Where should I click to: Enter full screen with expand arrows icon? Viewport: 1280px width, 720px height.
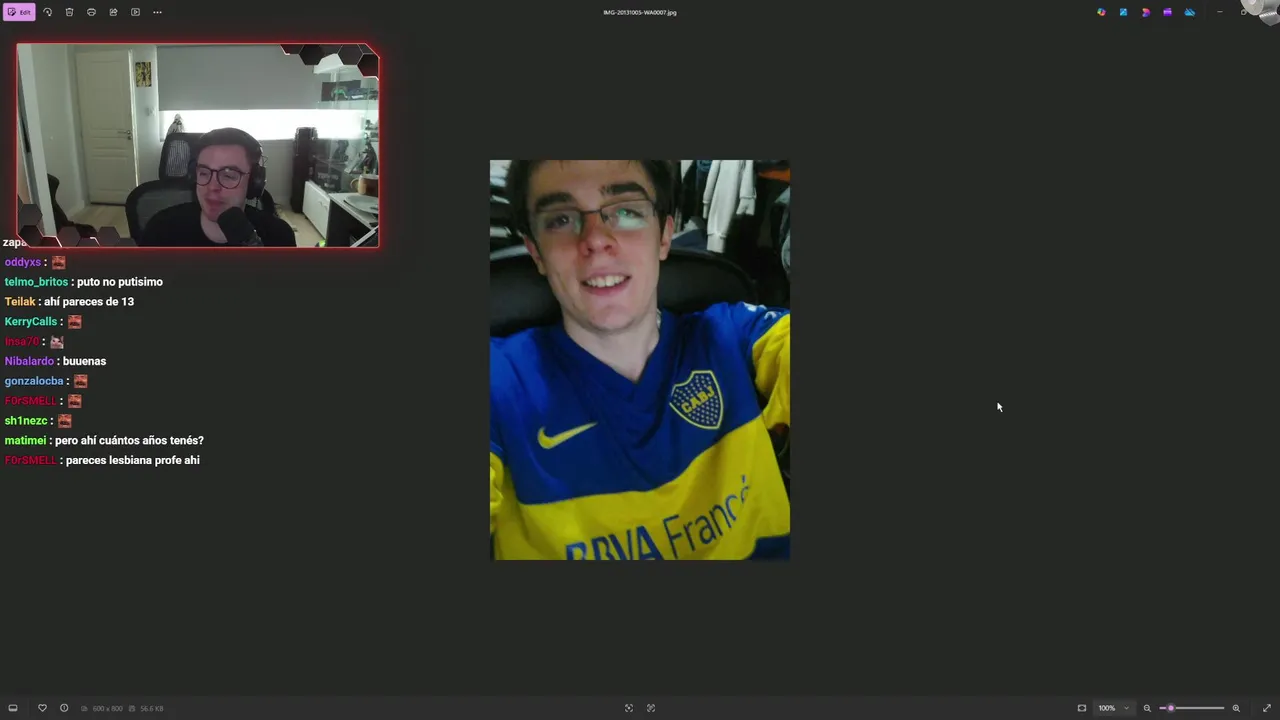(x=1267, y=708)
